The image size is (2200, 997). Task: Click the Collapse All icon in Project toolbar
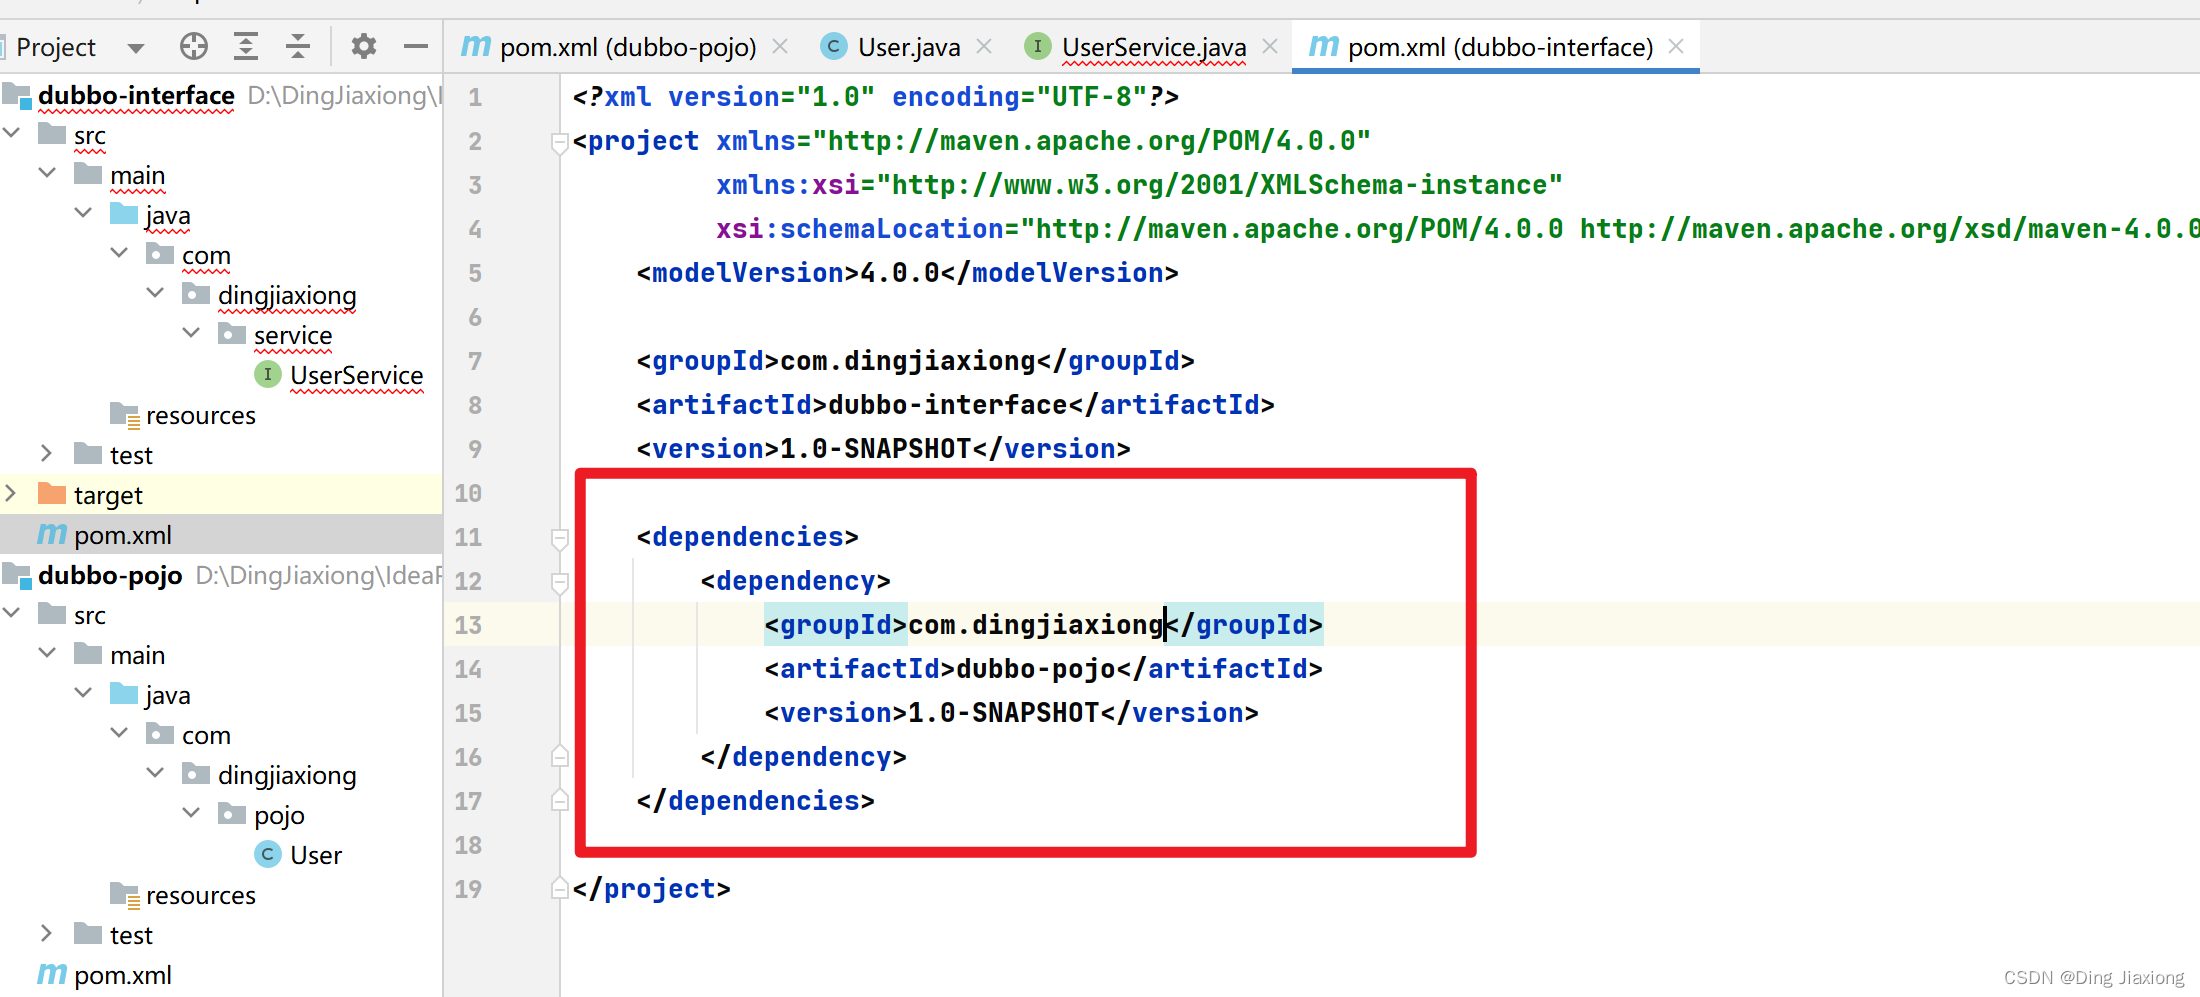[298, 46]
